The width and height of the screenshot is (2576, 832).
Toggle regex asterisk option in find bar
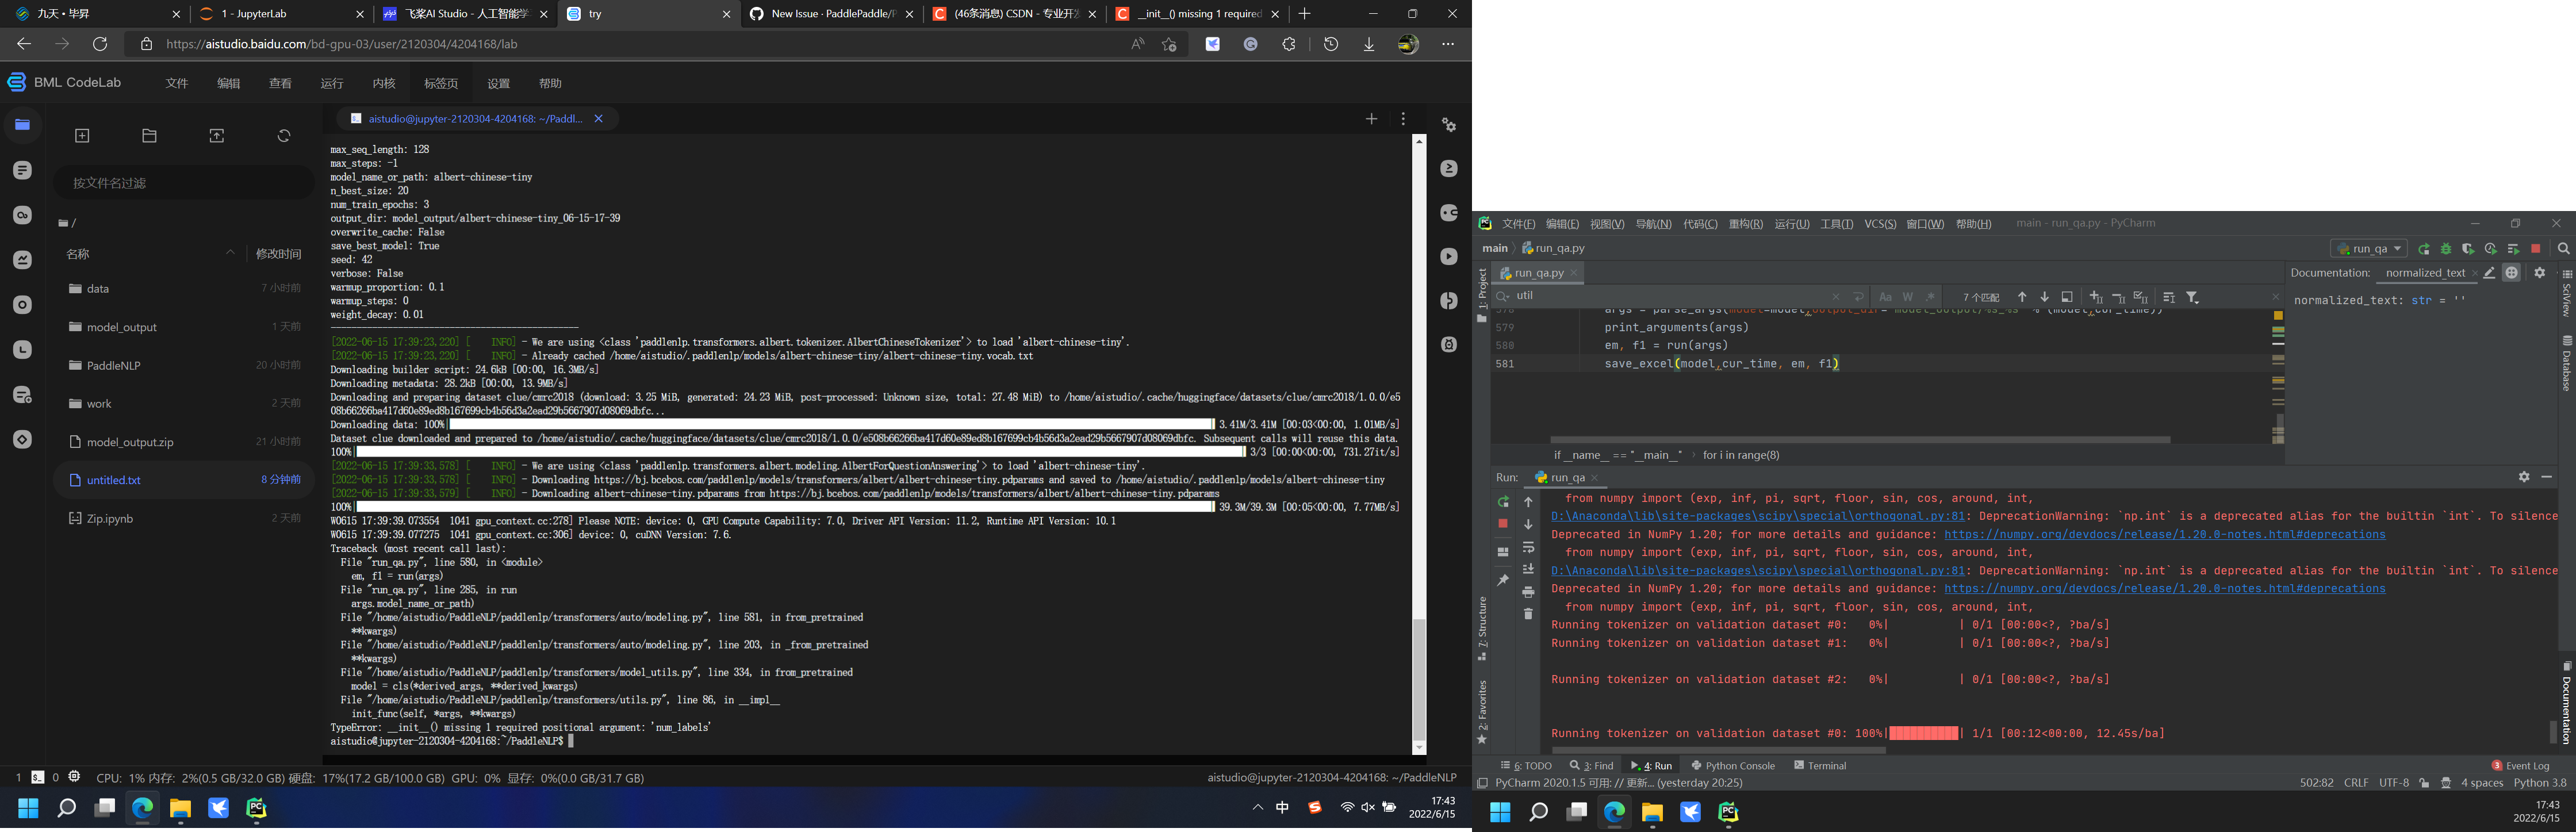1930,297
